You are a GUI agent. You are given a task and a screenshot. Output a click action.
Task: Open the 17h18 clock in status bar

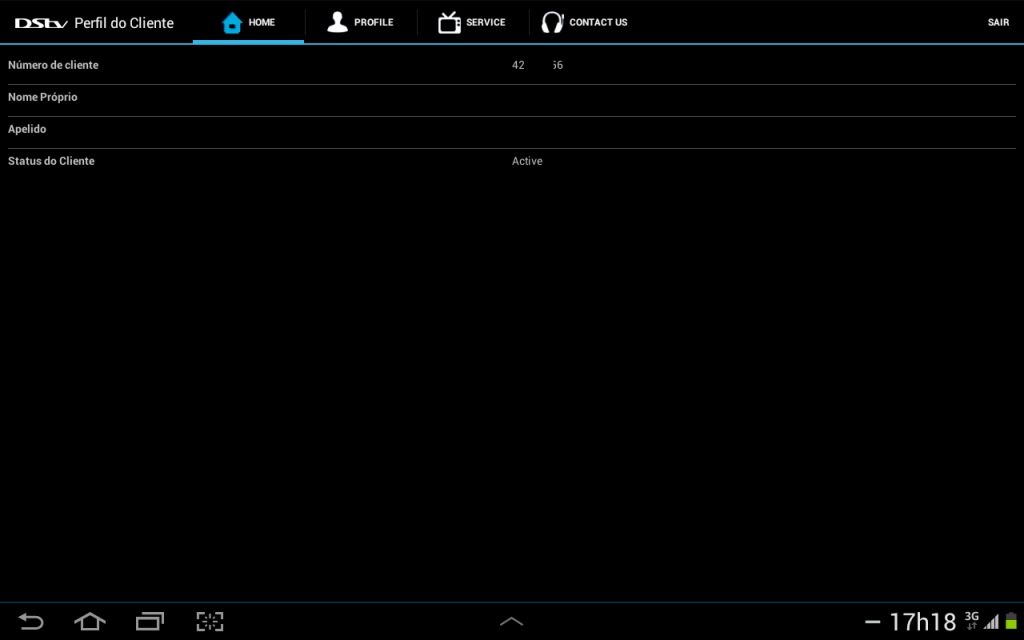tap(922, 621)
